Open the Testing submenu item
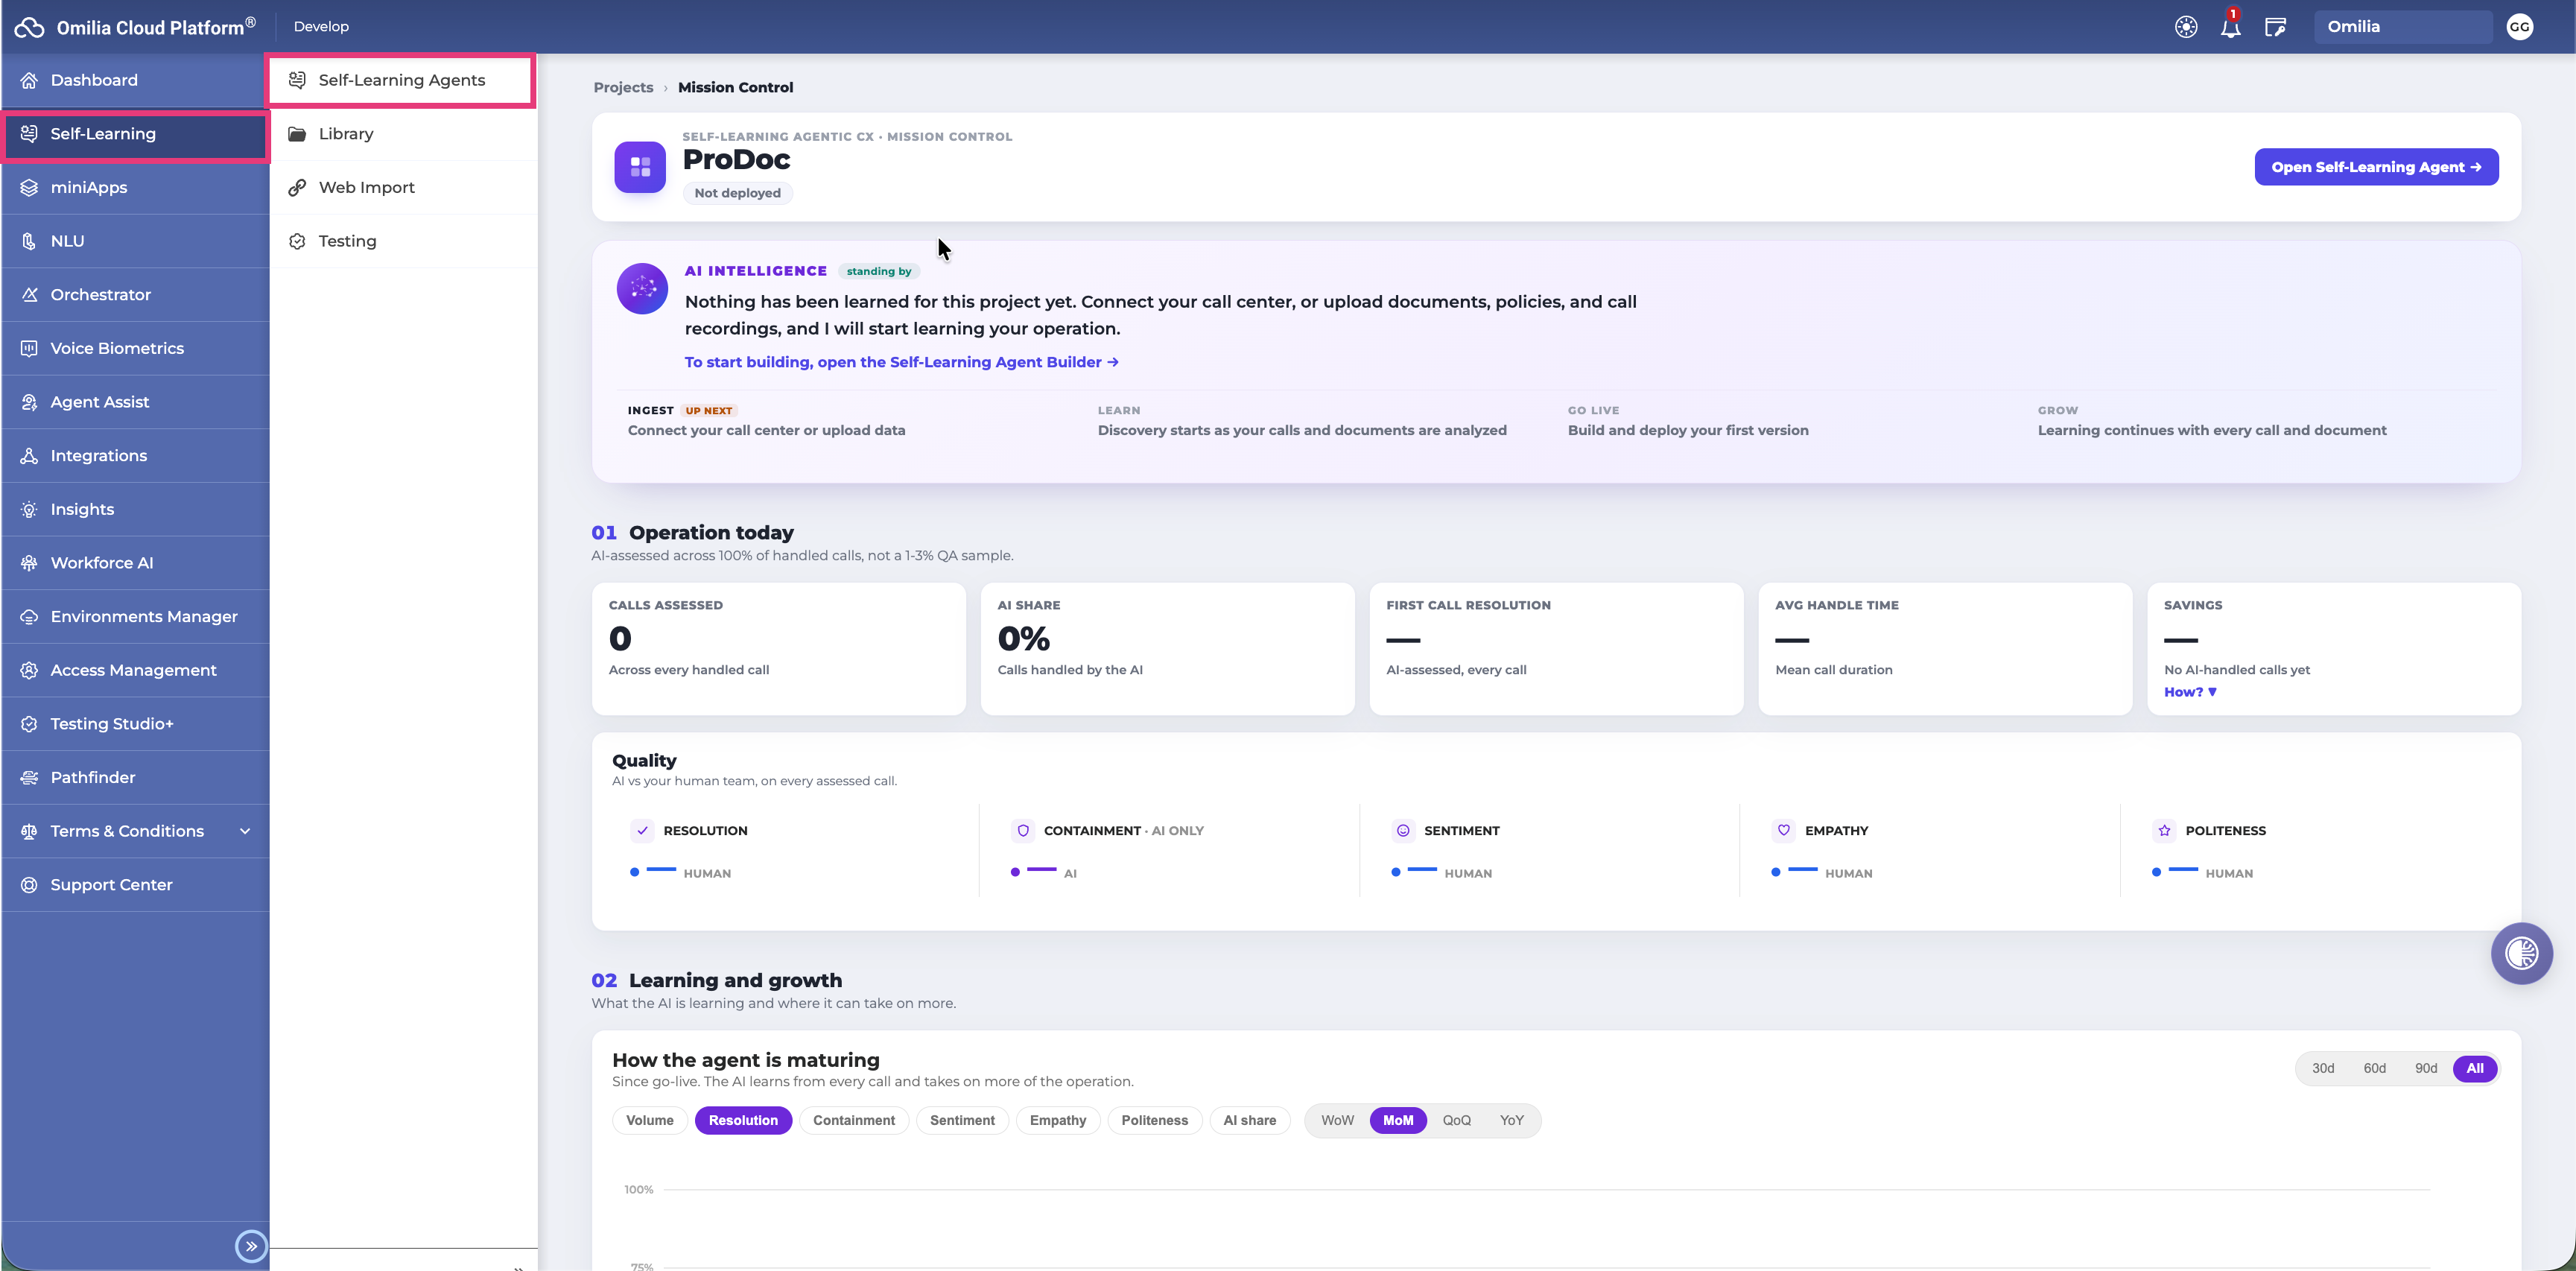The image size is (2576, 1271). (x=404, y=241)
